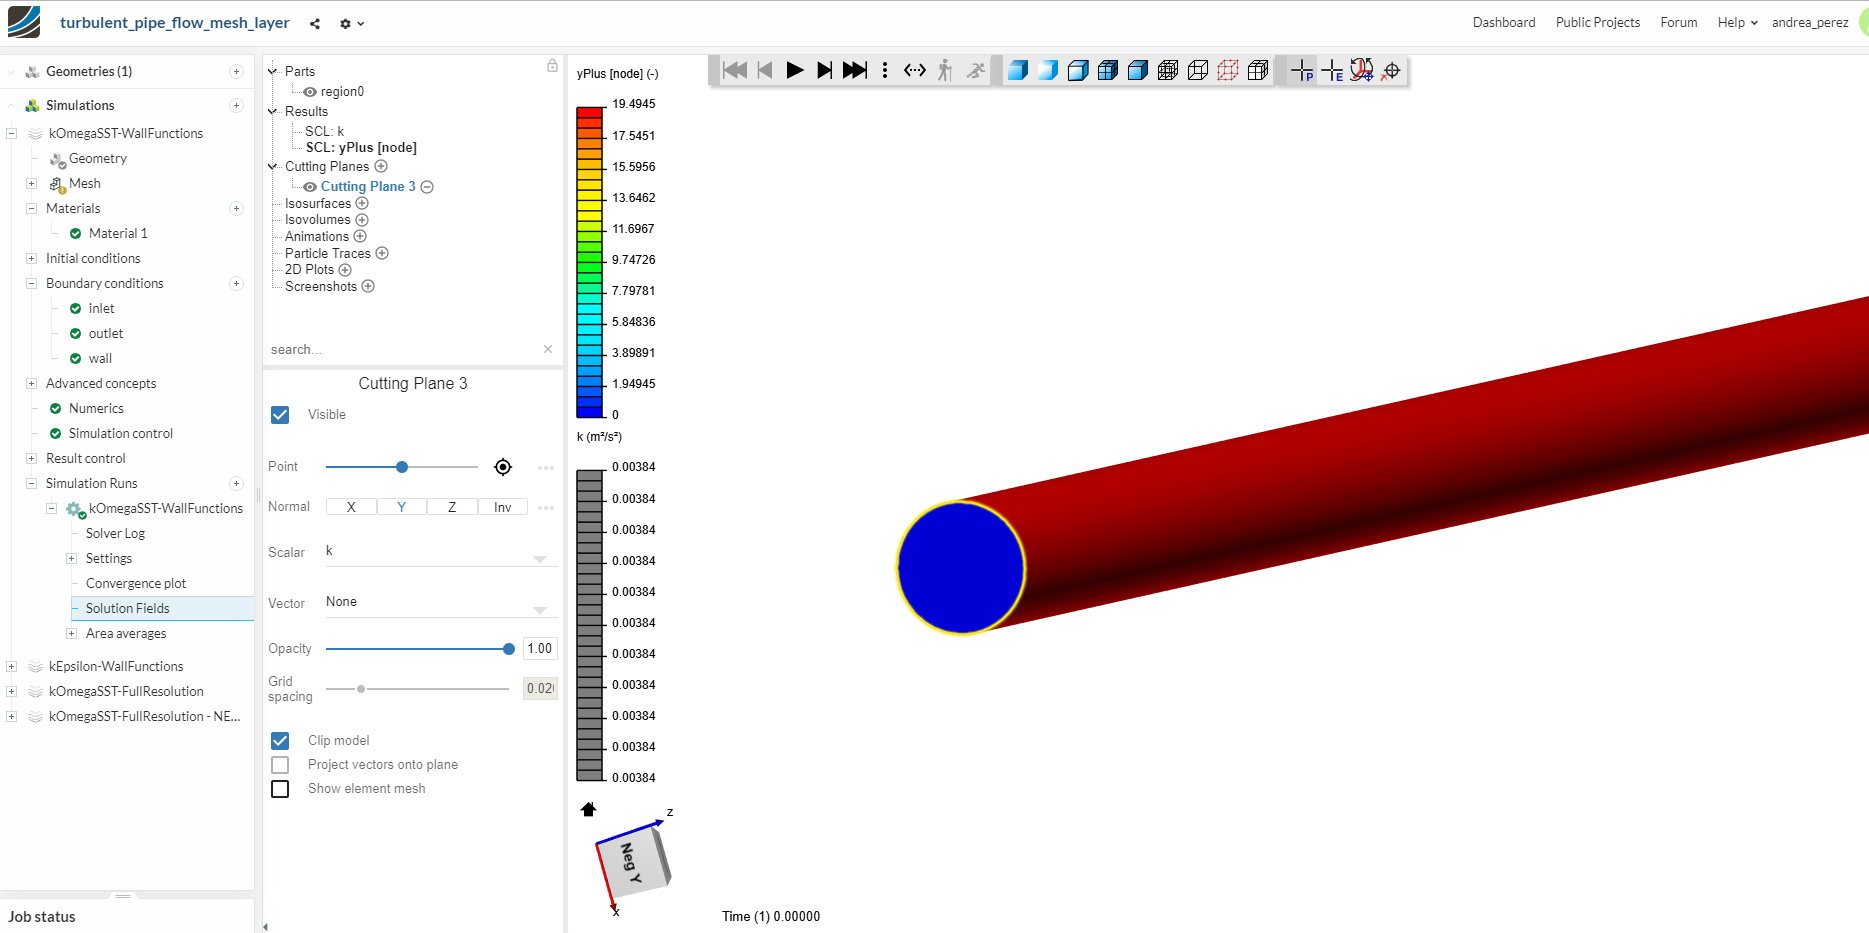1869x933 pixels.
Task: Start playback with the play button
Action: pos(795,70)
